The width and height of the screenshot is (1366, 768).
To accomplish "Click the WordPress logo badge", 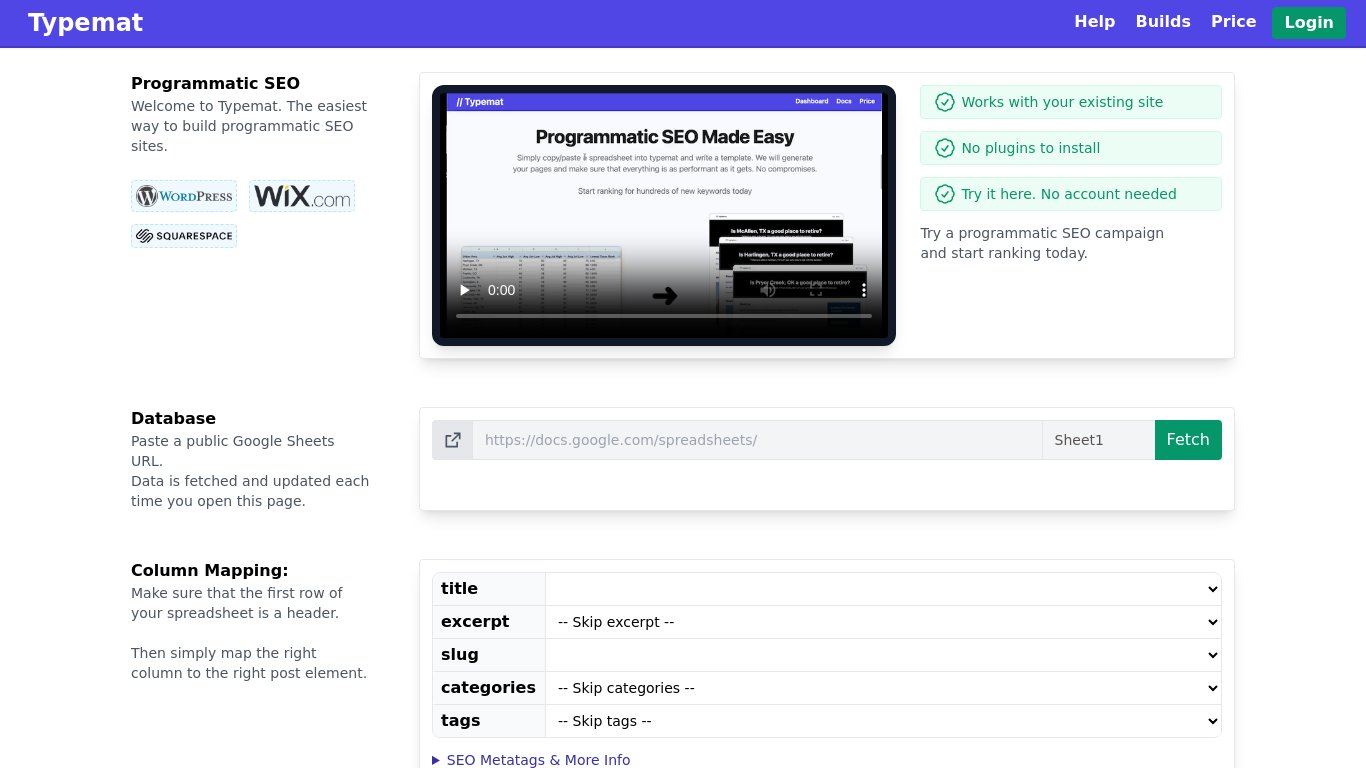I will pos(184,196).
